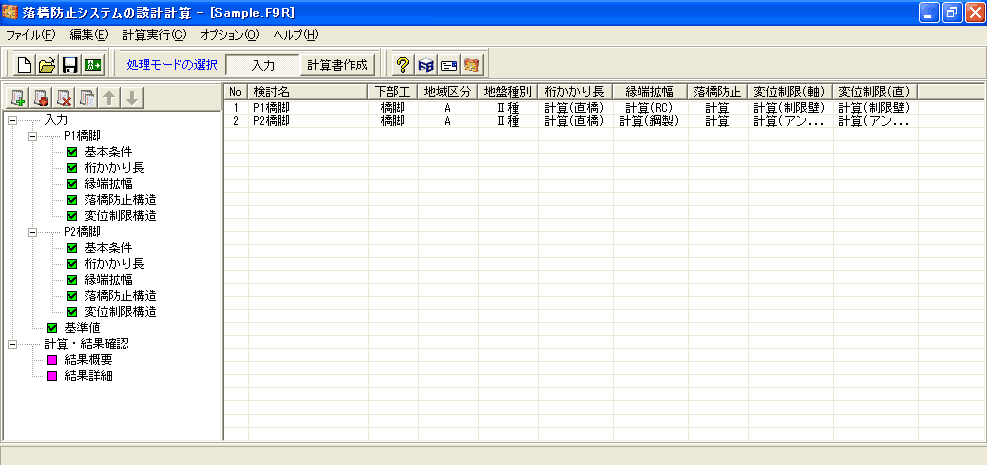Collapse the P1橋脚 tree node
The image size is (987, 465).
pyautogui.click(x=33, y=136)
